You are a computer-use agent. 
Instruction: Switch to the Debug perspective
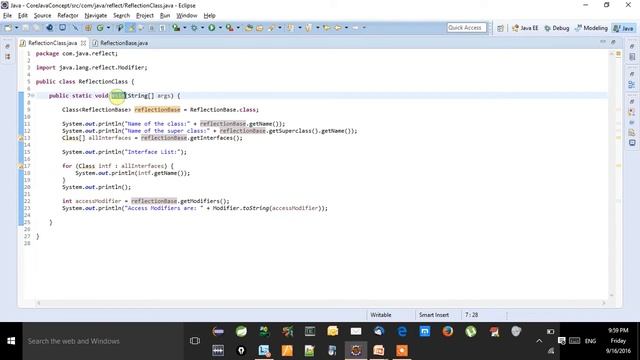557,28
